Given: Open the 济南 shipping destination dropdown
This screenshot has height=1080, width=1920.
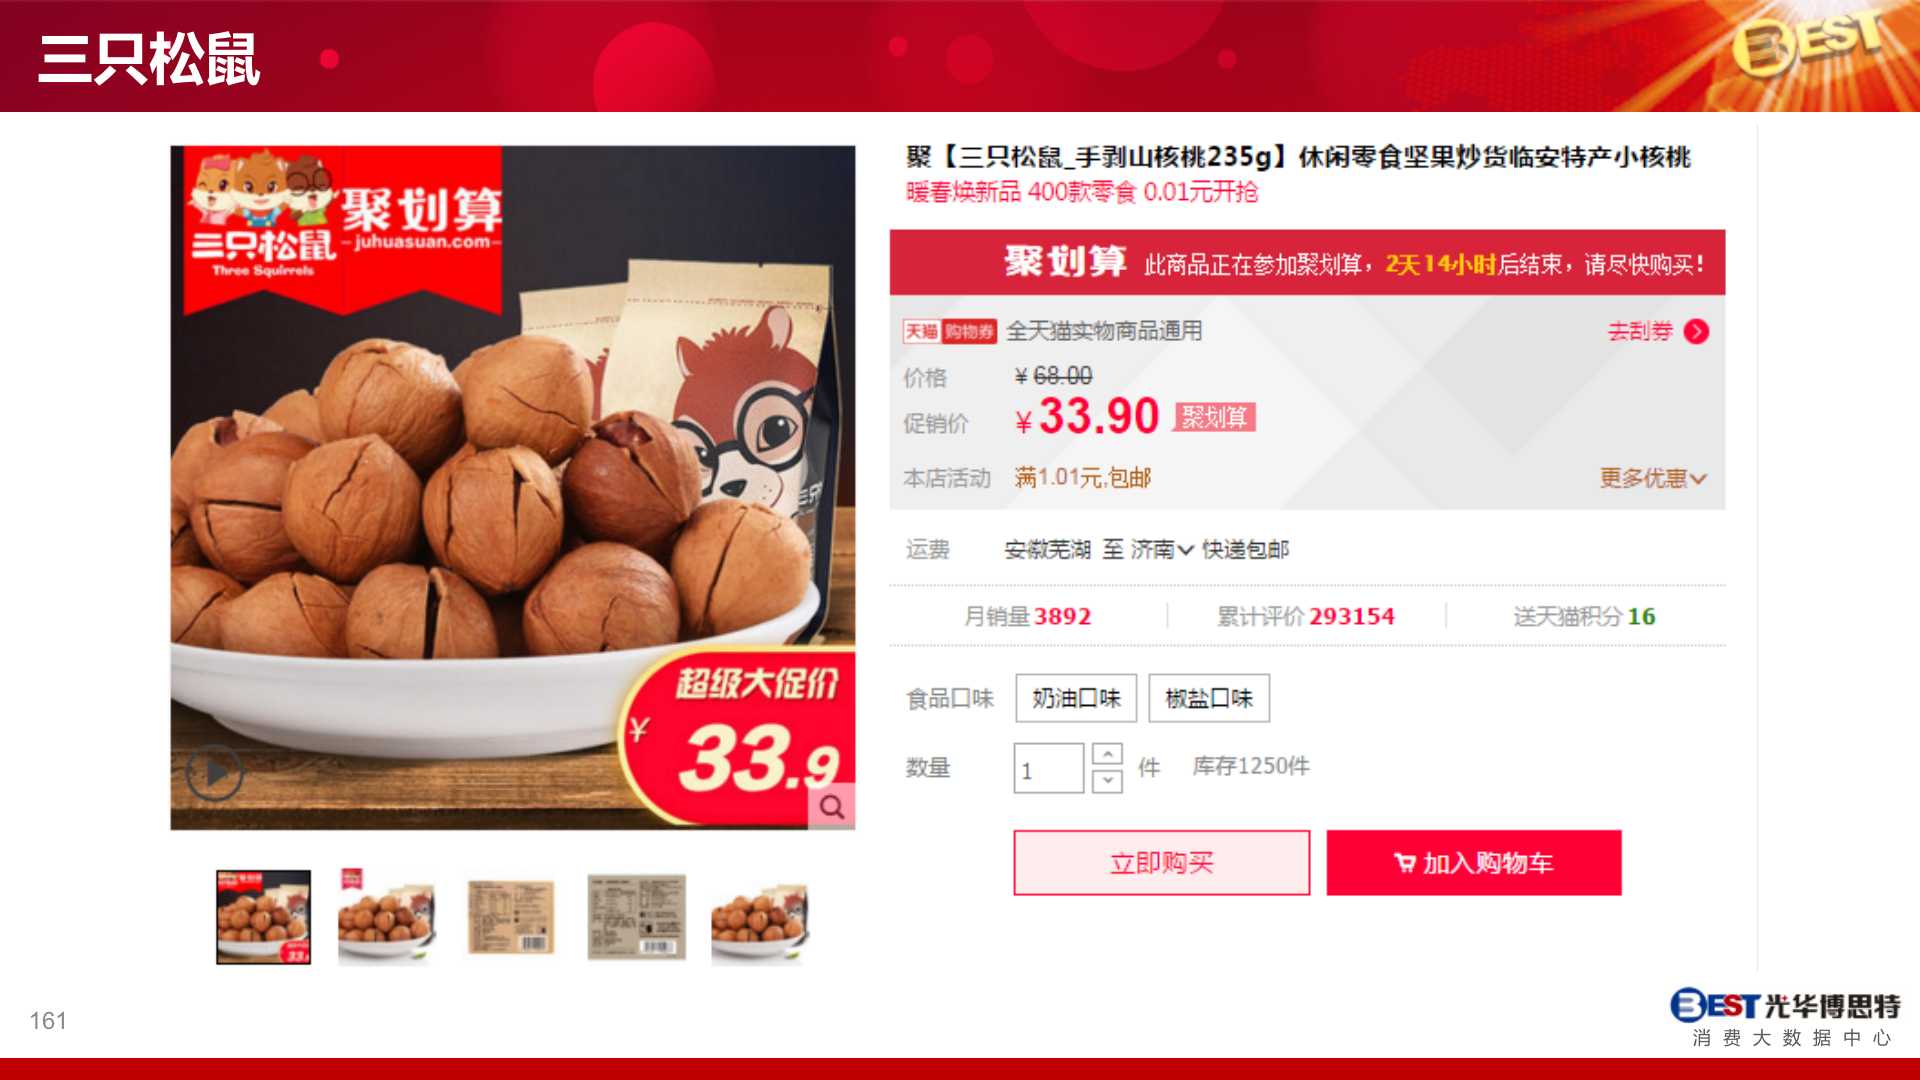Looking at the screenshot, I should tap(1162, 549).
